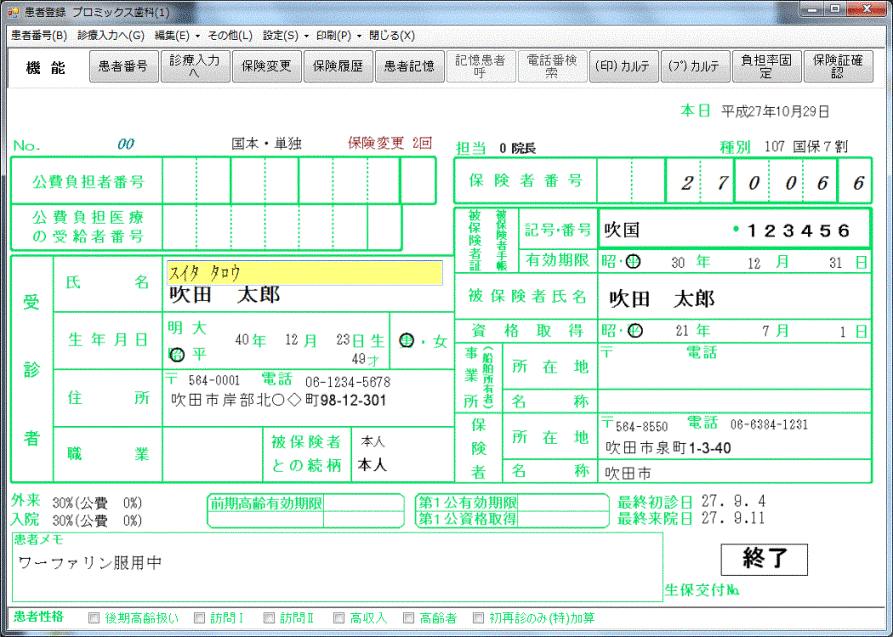The height and width of the screenshot is (637, 893).
Task: Click the 事業所 名称 empty field
Action: pos(734,401)
